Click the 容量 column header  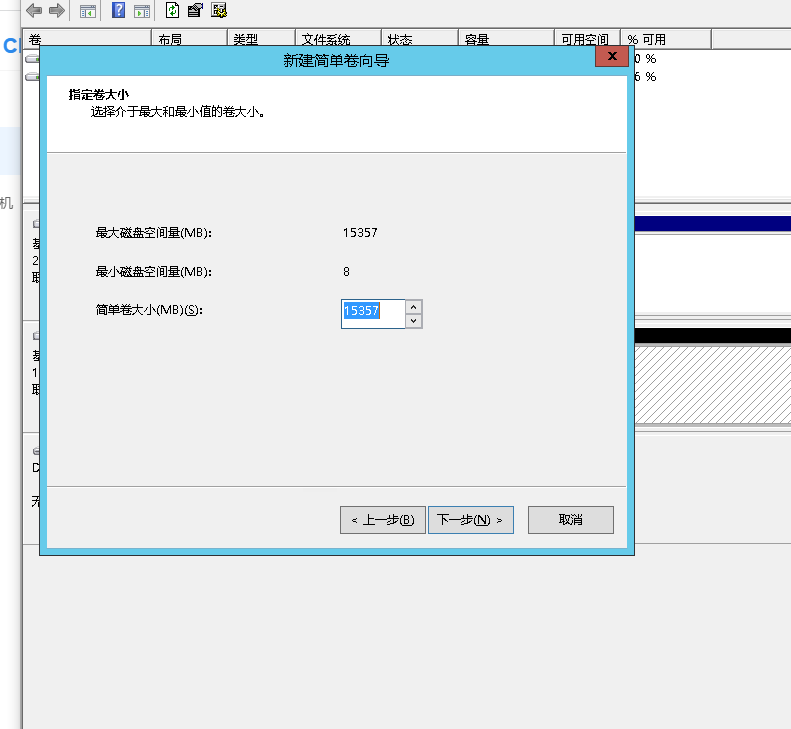(x=505, y=40)
